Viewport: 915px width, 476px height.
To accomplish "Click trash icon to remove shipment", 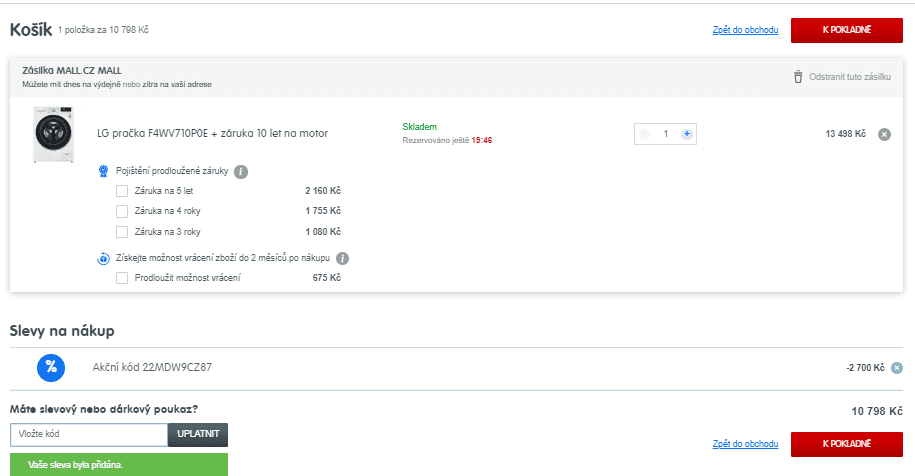I will [798, 76].
